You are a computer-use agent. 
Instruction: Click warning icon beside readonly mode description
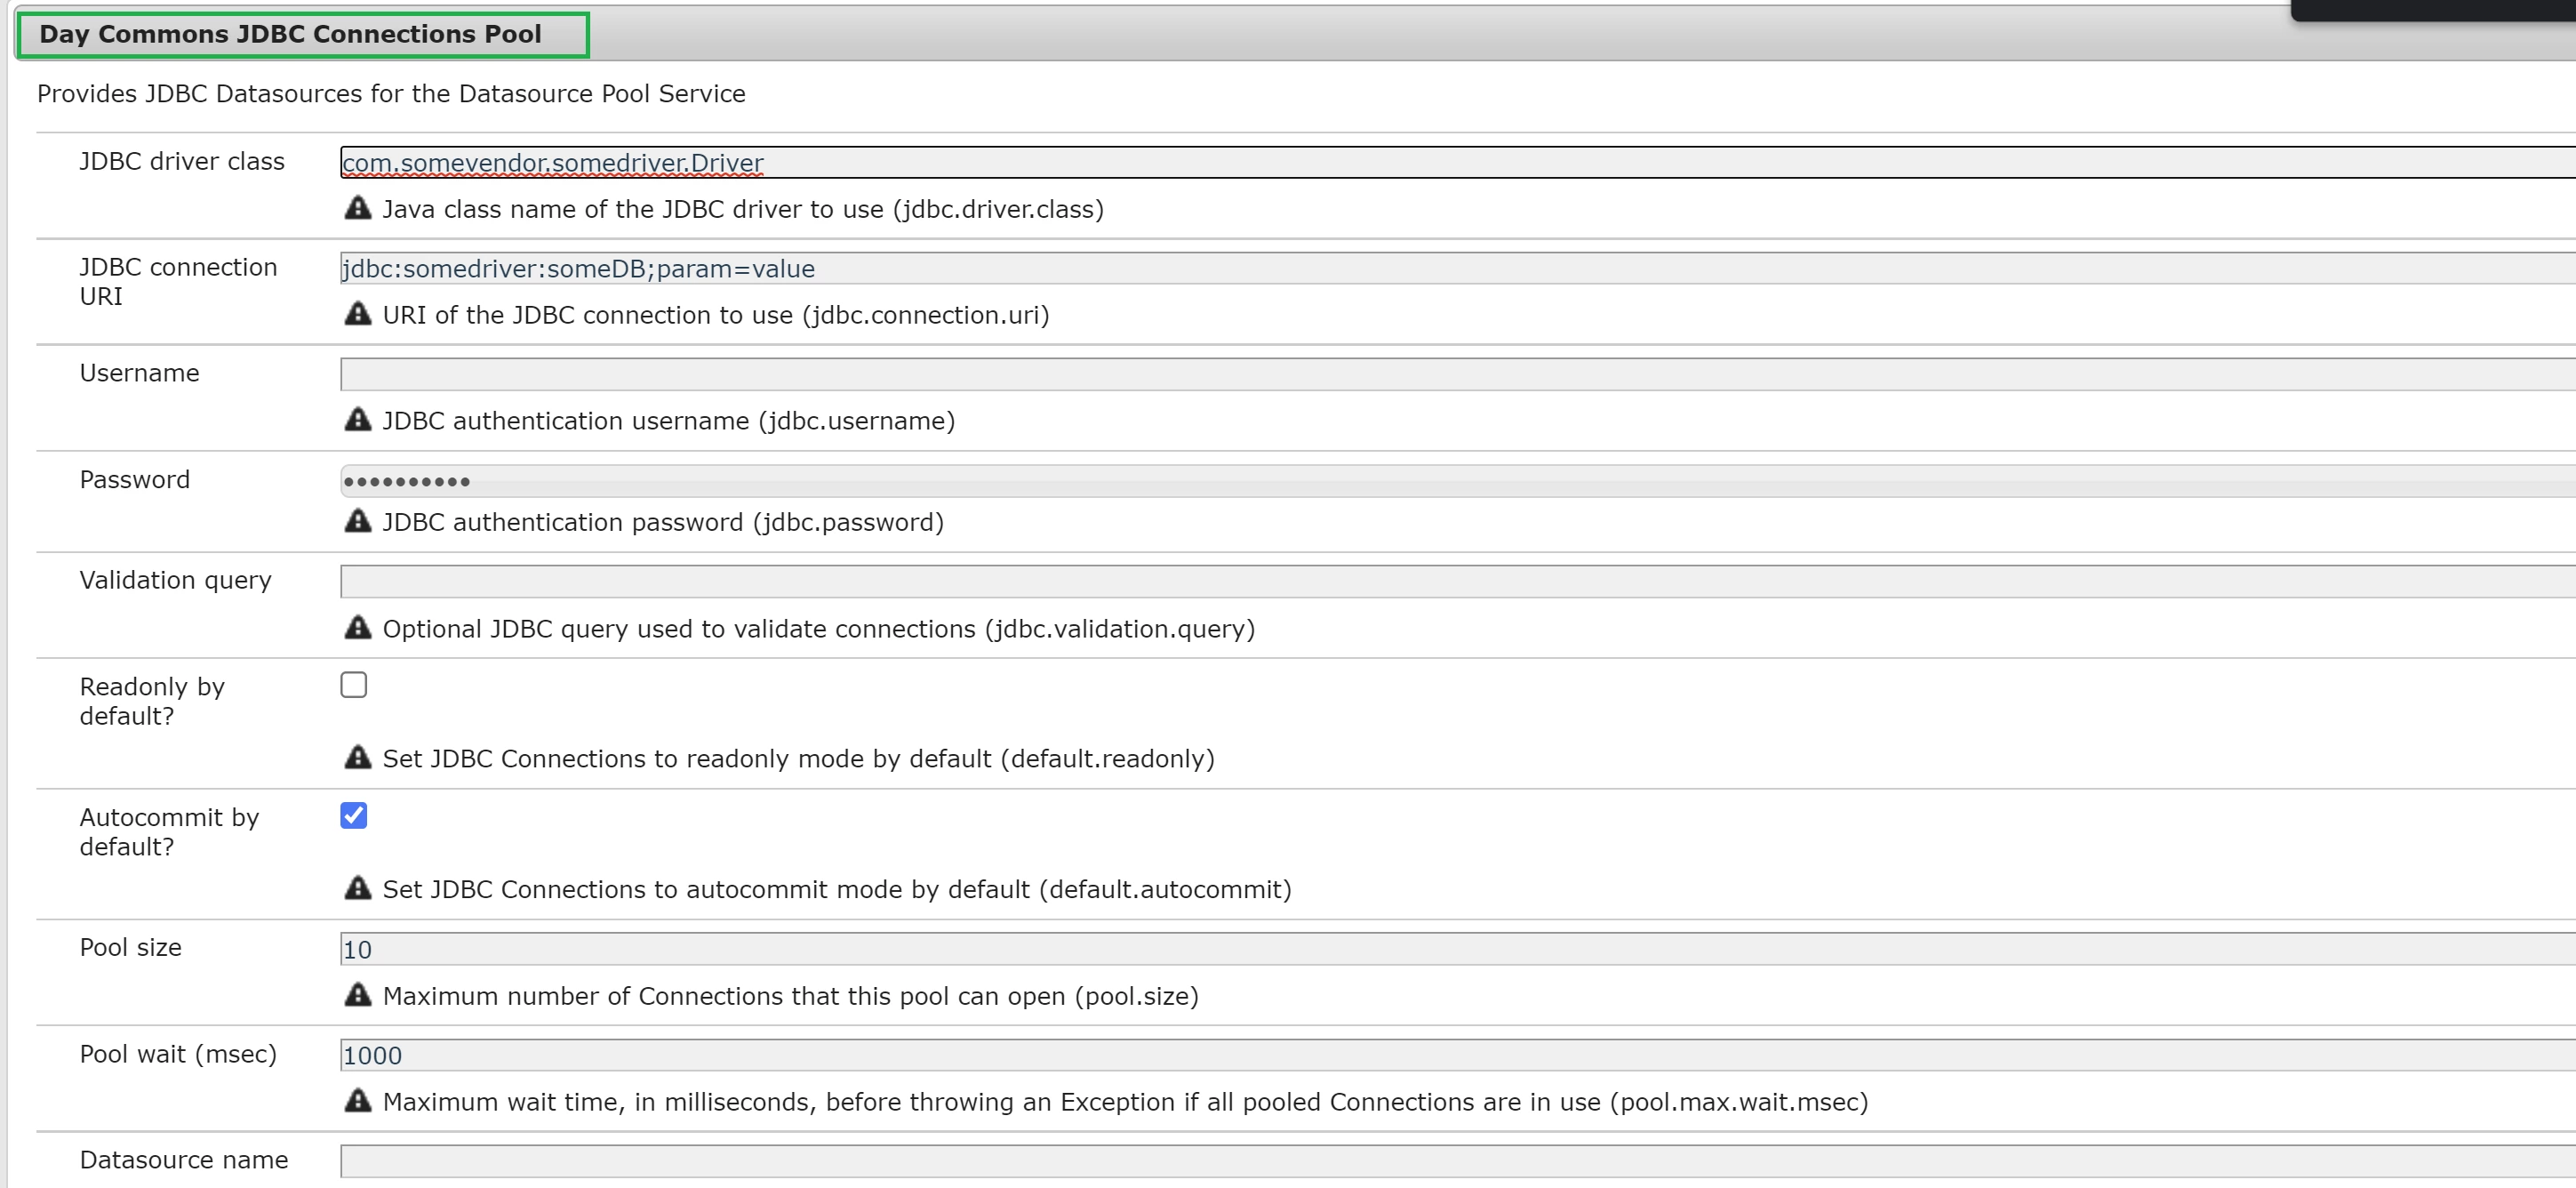coord(357,758)
